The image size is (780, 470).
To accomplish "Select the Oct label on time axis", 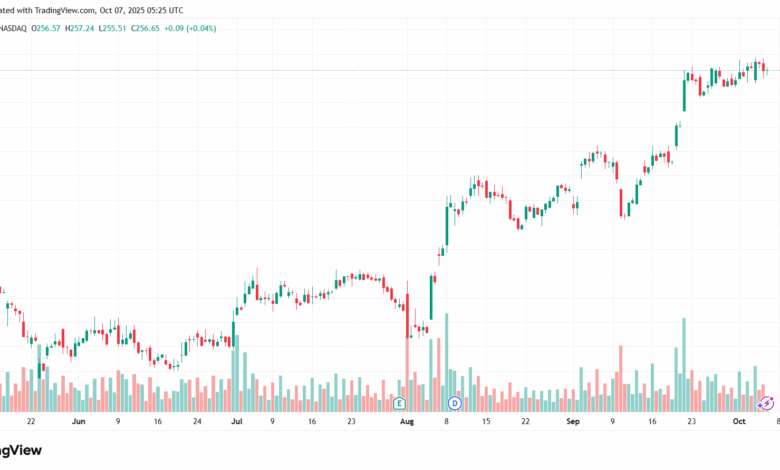I will (x=739, y=423).
